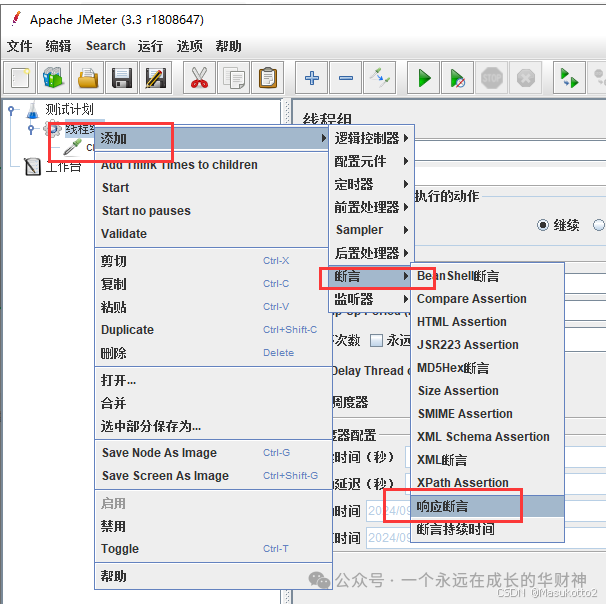606x604 pixels.
Task: Toggle the 永远 checkbox
Action: (x=376, y=340)
